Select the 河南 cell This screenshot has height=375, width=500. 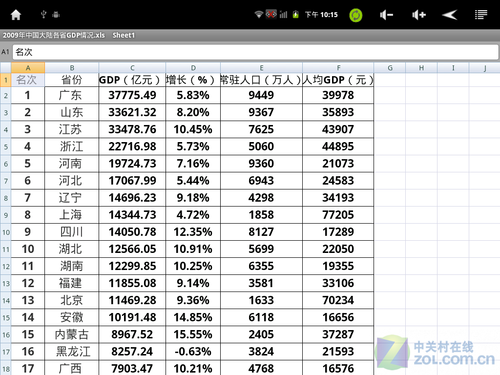pyautogui.click(x=72, y=164)
